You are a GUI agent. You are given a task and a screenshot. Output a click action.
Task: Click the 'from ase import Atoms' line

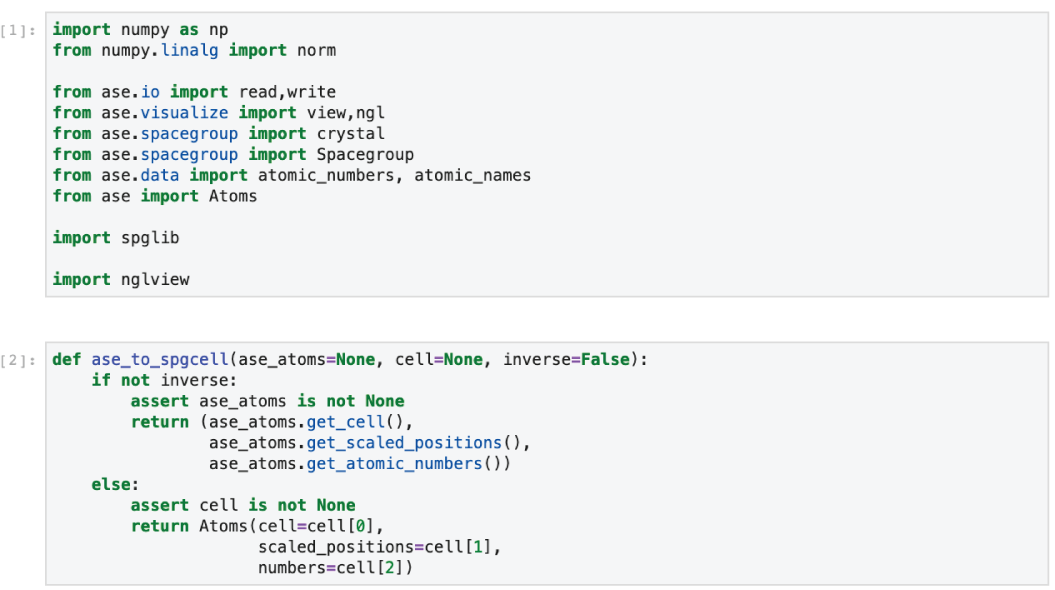(x=155, y=196)
